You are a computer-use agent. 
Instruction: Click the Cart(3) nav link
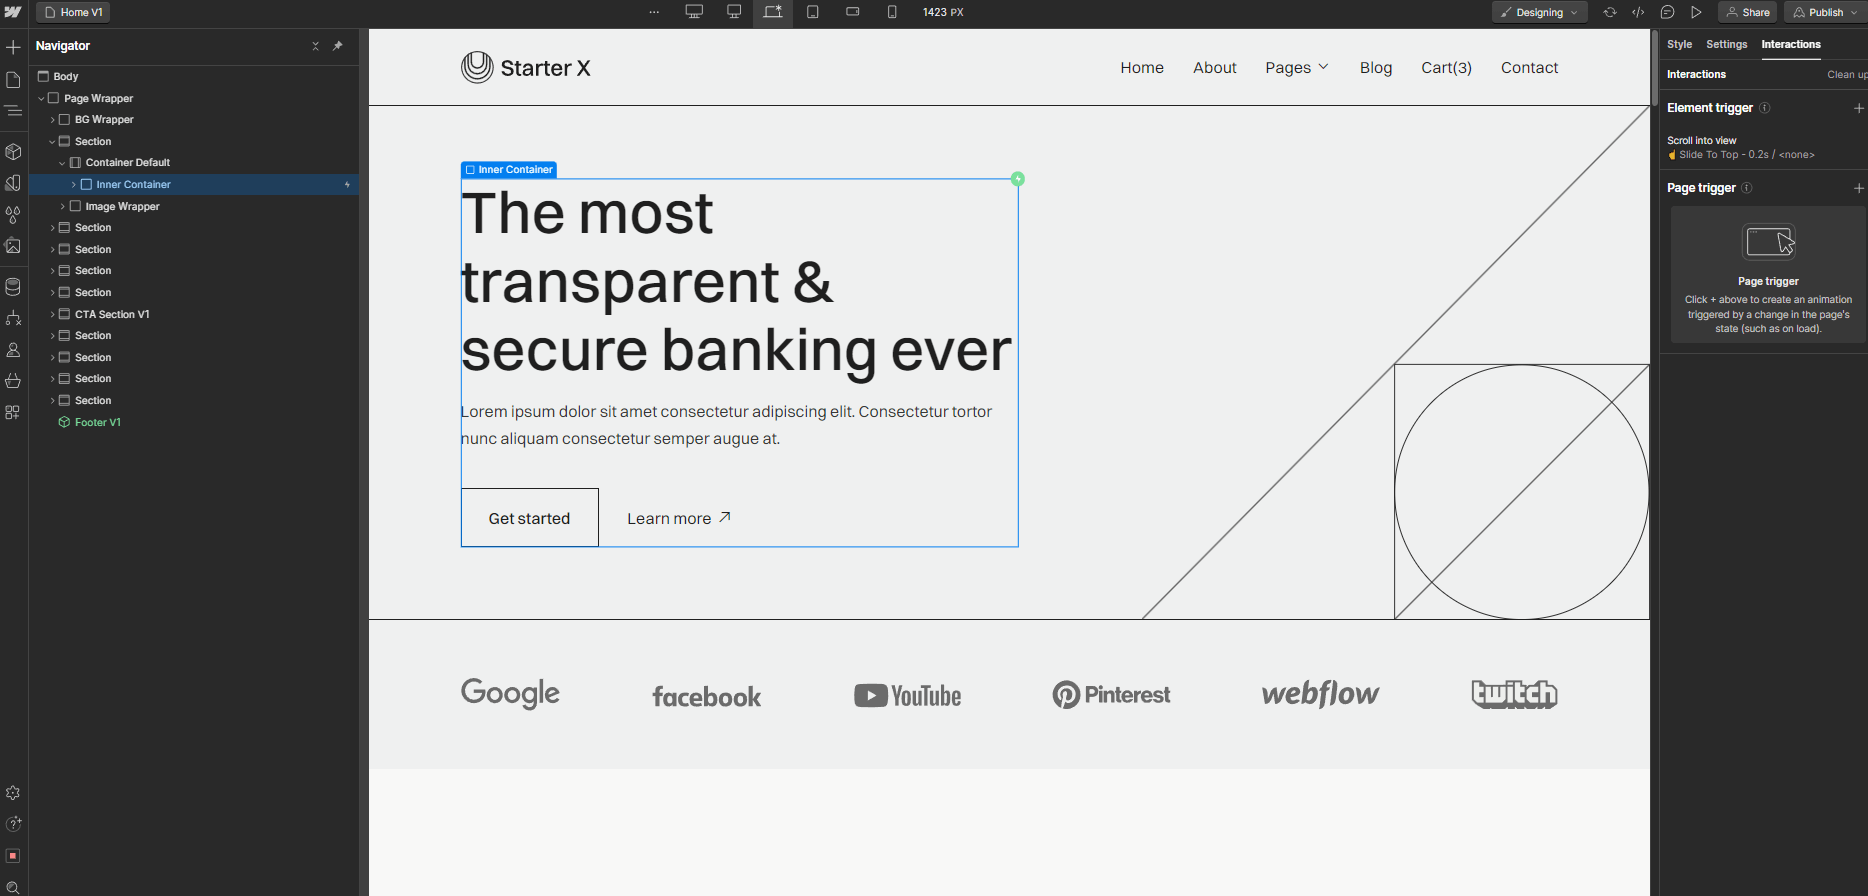[x=1446, y=68]
